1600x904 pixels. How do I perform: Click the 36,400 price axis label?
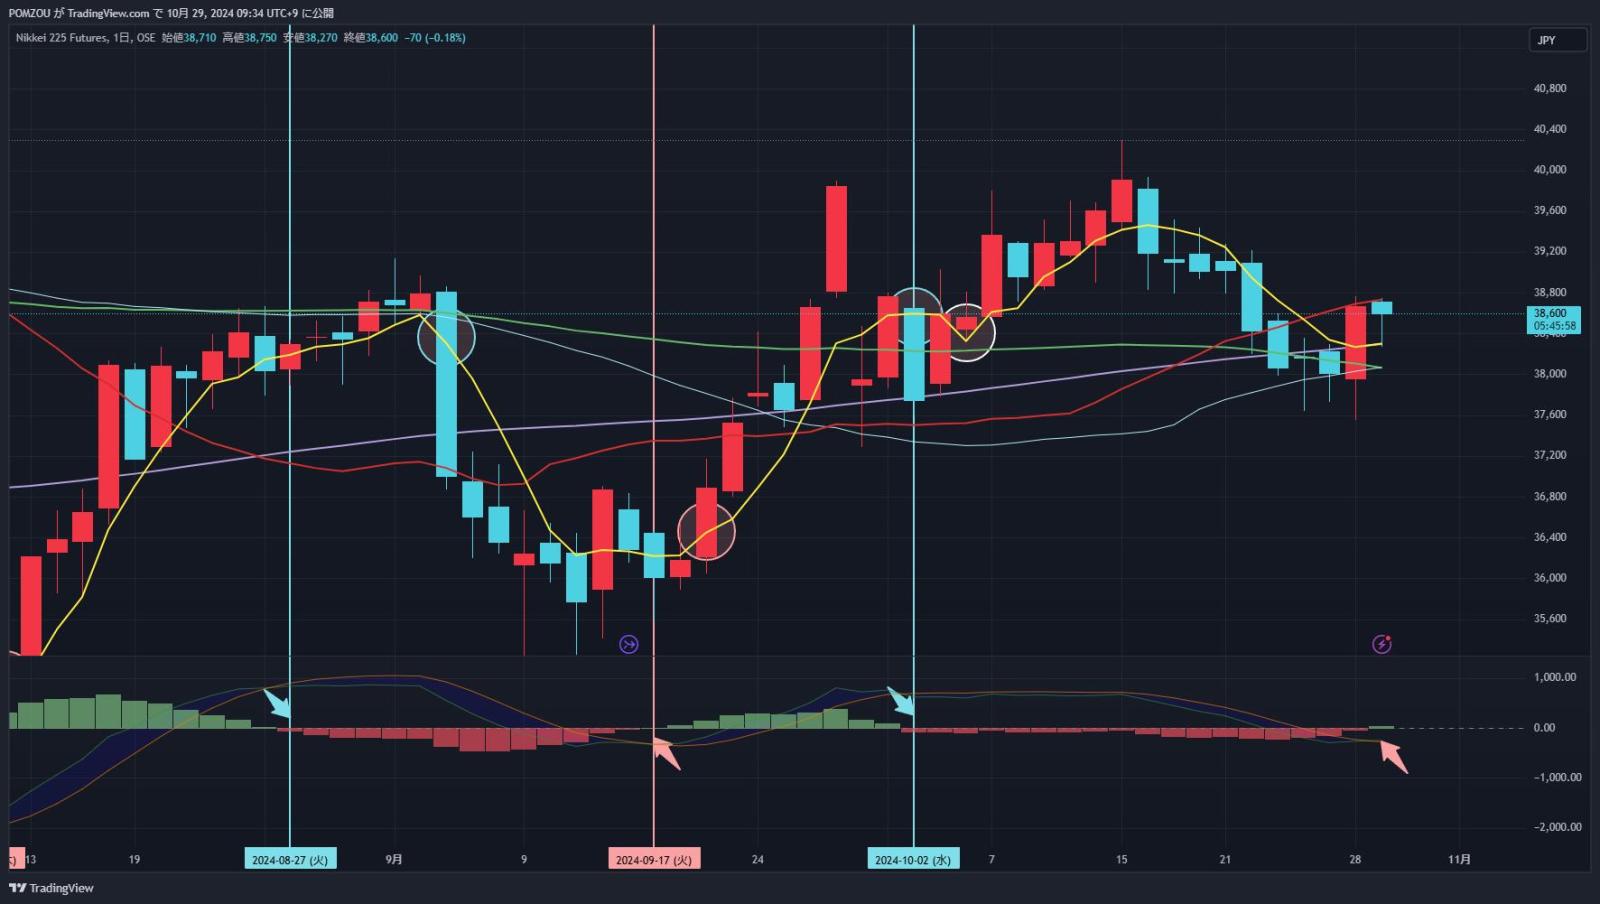tap(1550, 537)
